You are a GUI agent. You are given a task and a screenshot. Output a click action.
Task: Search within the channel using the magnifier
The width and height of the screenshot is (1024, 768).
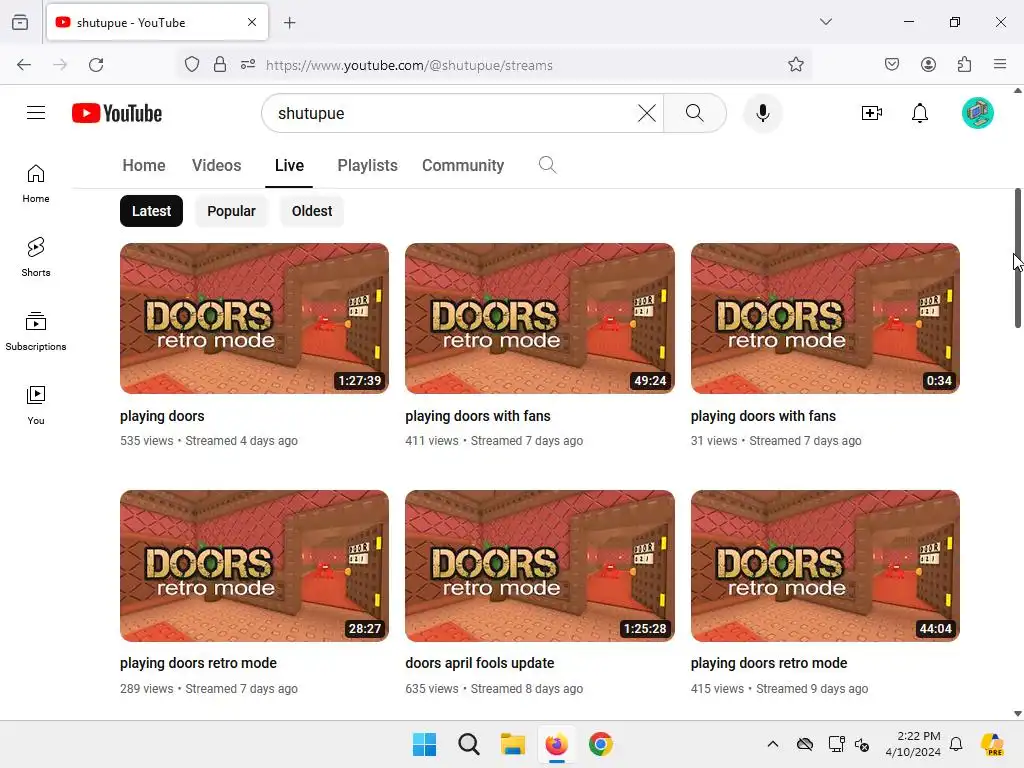(x=547, y=165)
